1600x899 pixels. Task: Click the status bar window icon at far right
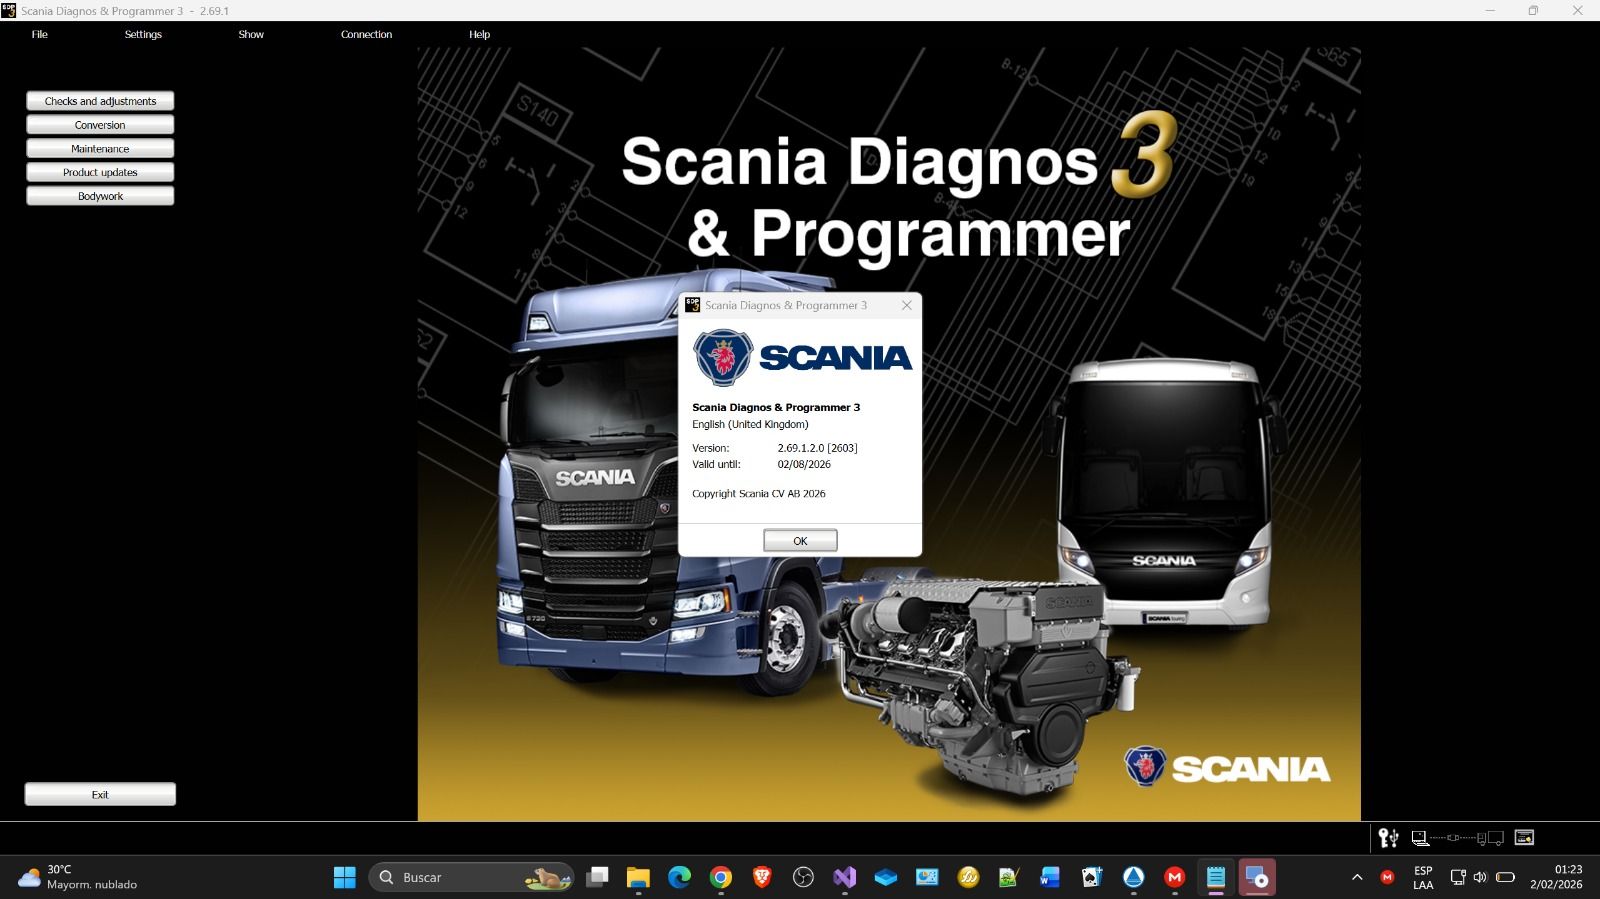1524,838
